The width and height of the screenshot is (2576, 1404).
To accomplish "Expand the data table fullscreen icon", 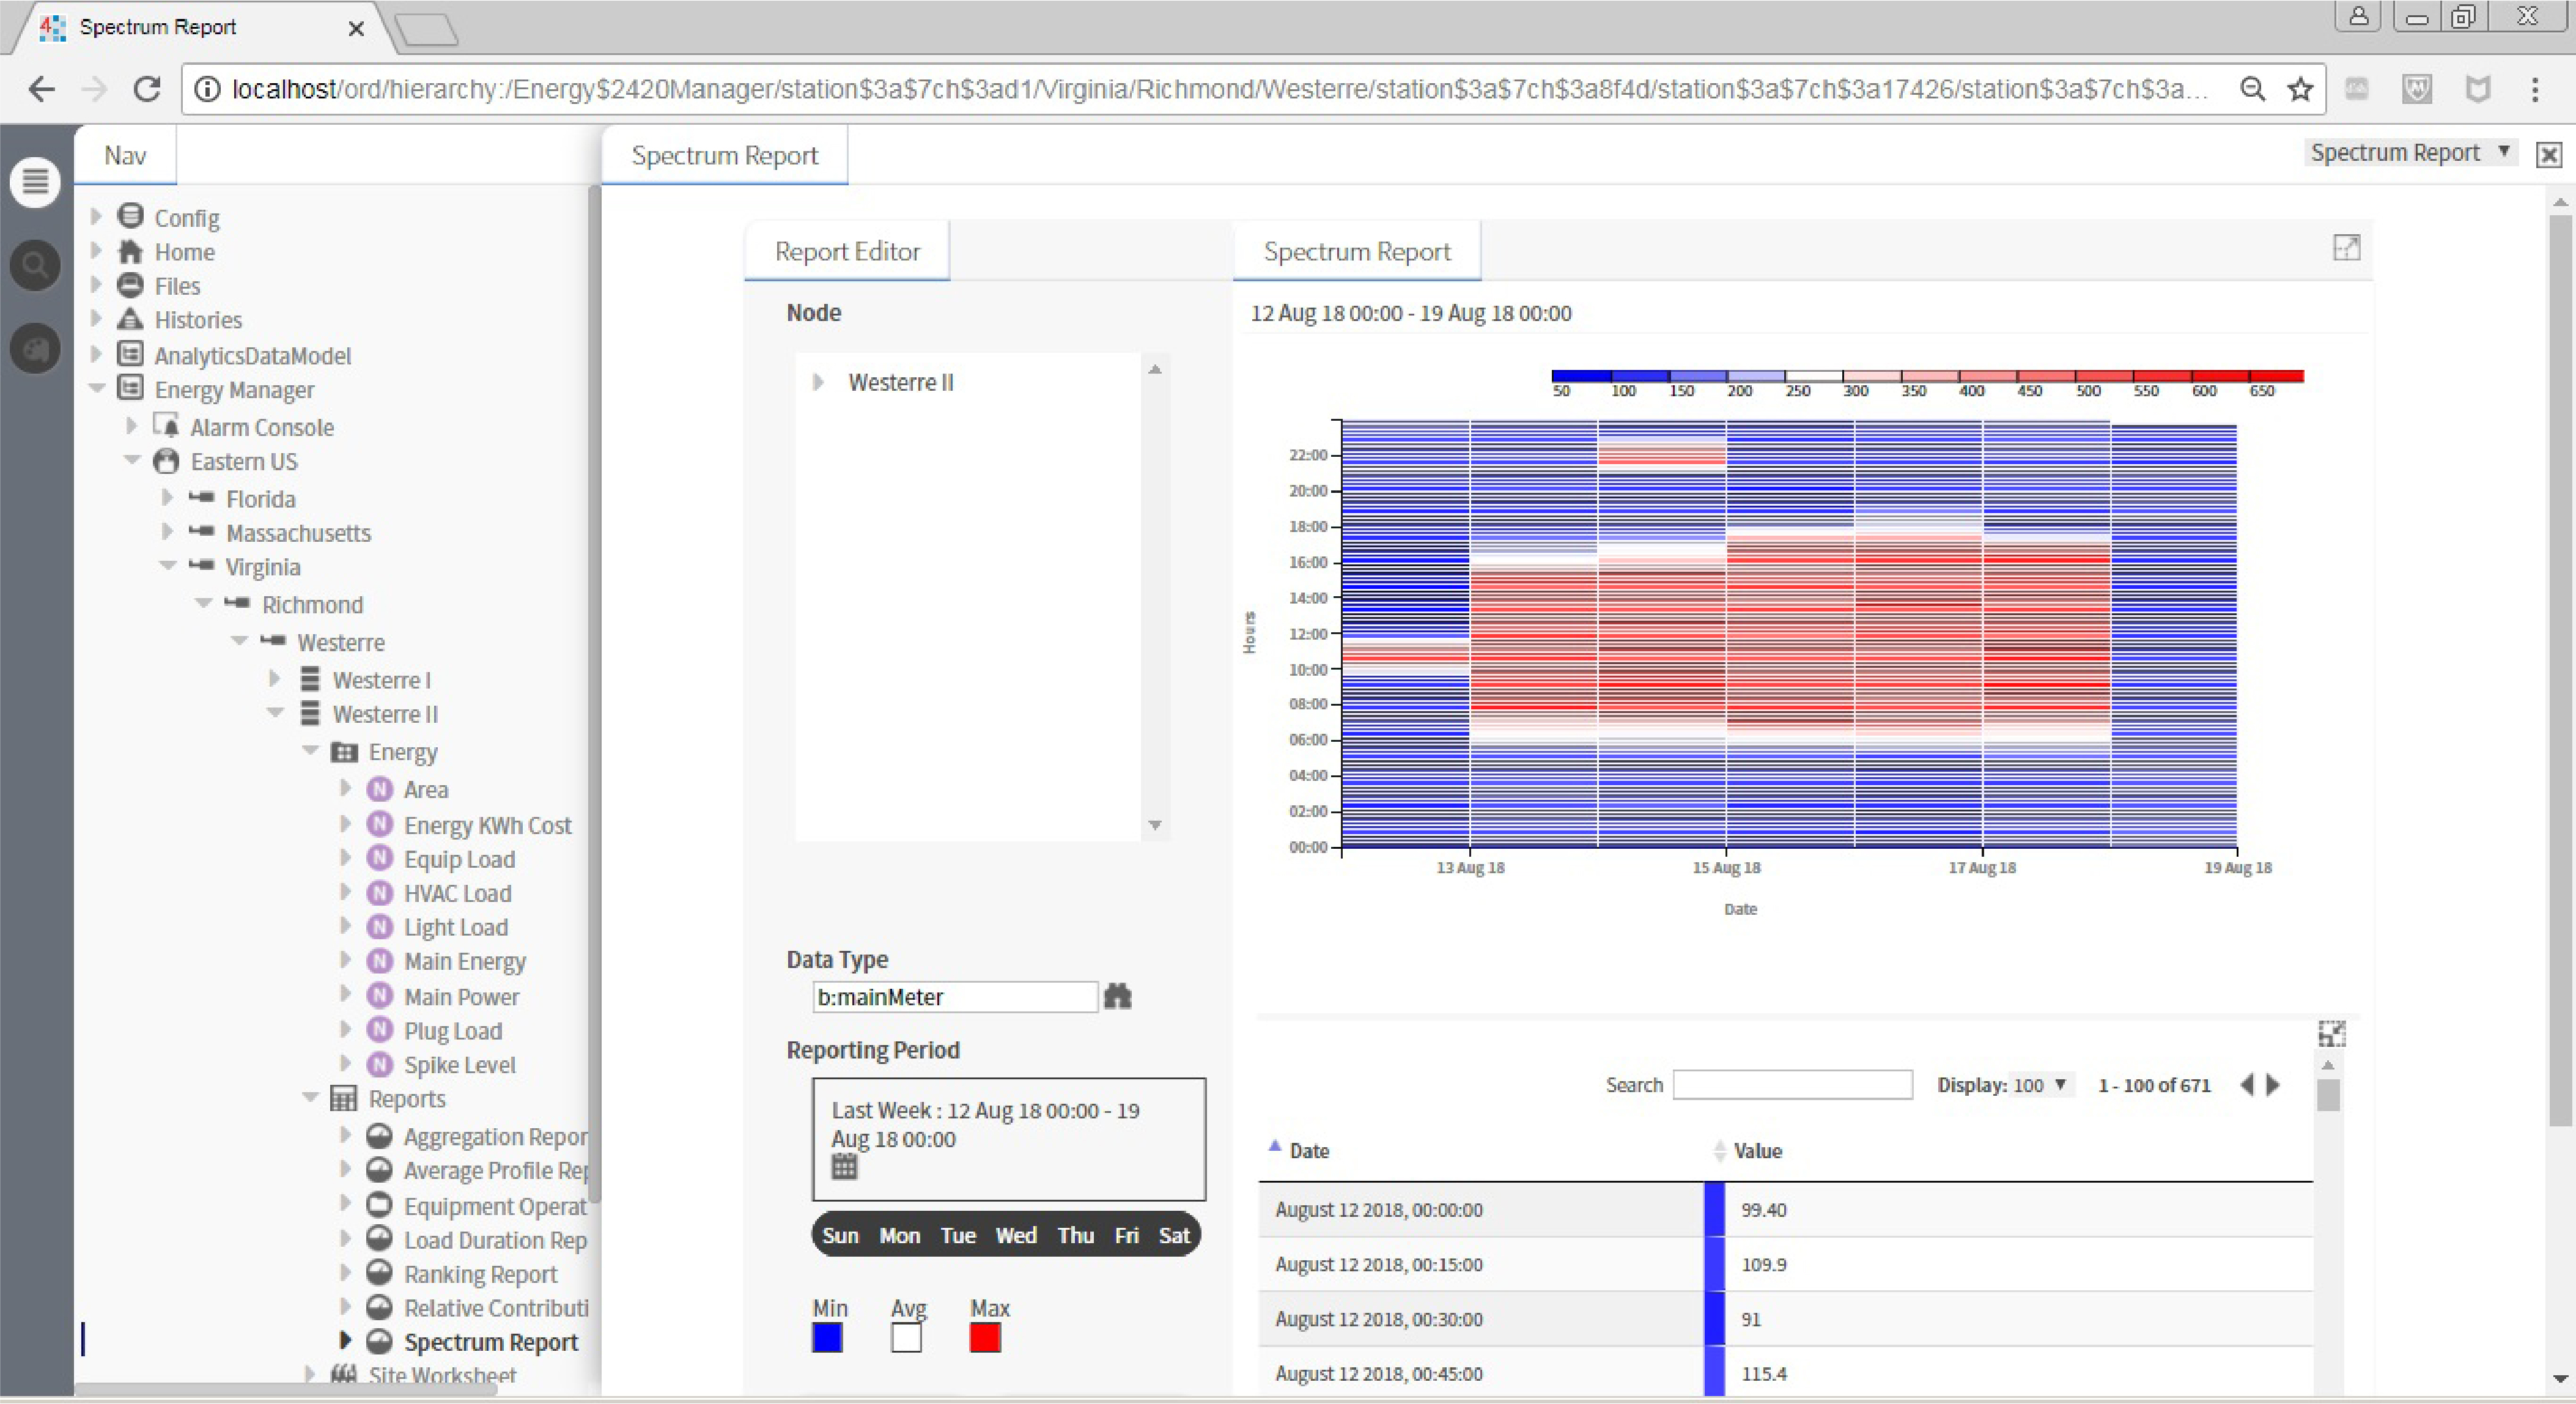I will point(2331,1033).
